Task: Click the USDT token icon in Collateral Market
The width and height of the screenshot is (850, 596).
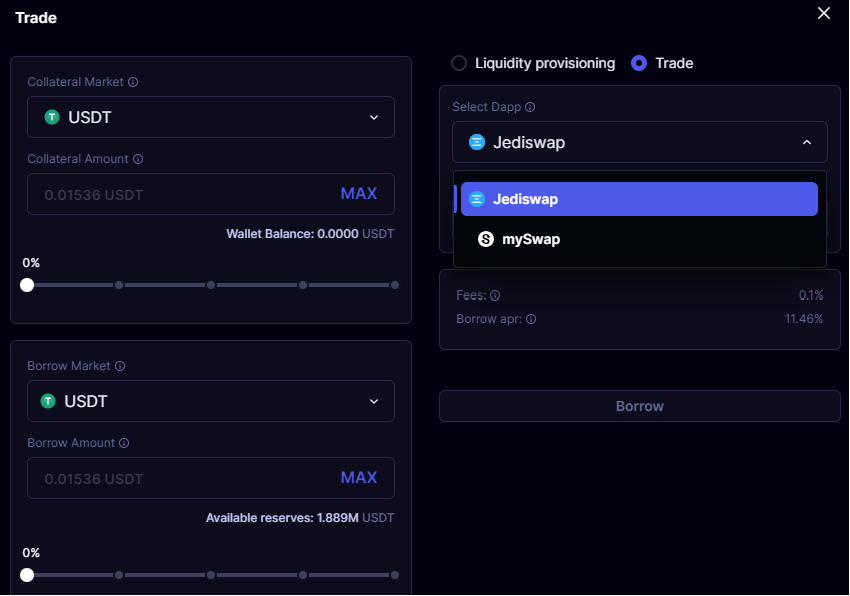Action: (x=52, y=117)
